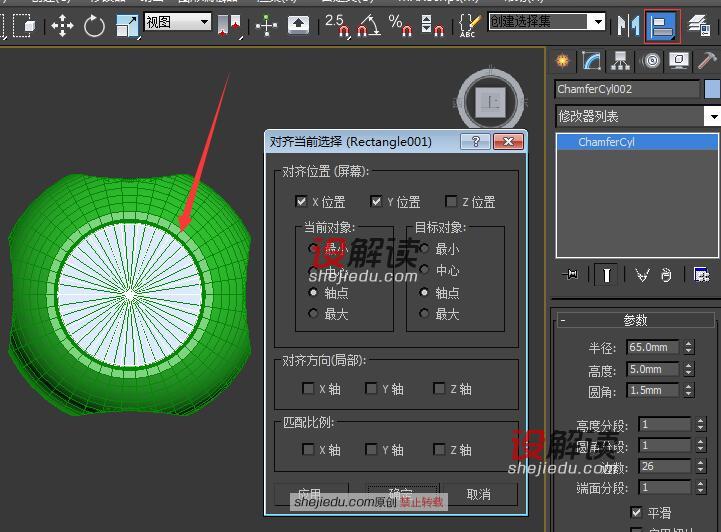Toggle the spinner snap icon

coord(432,26)
